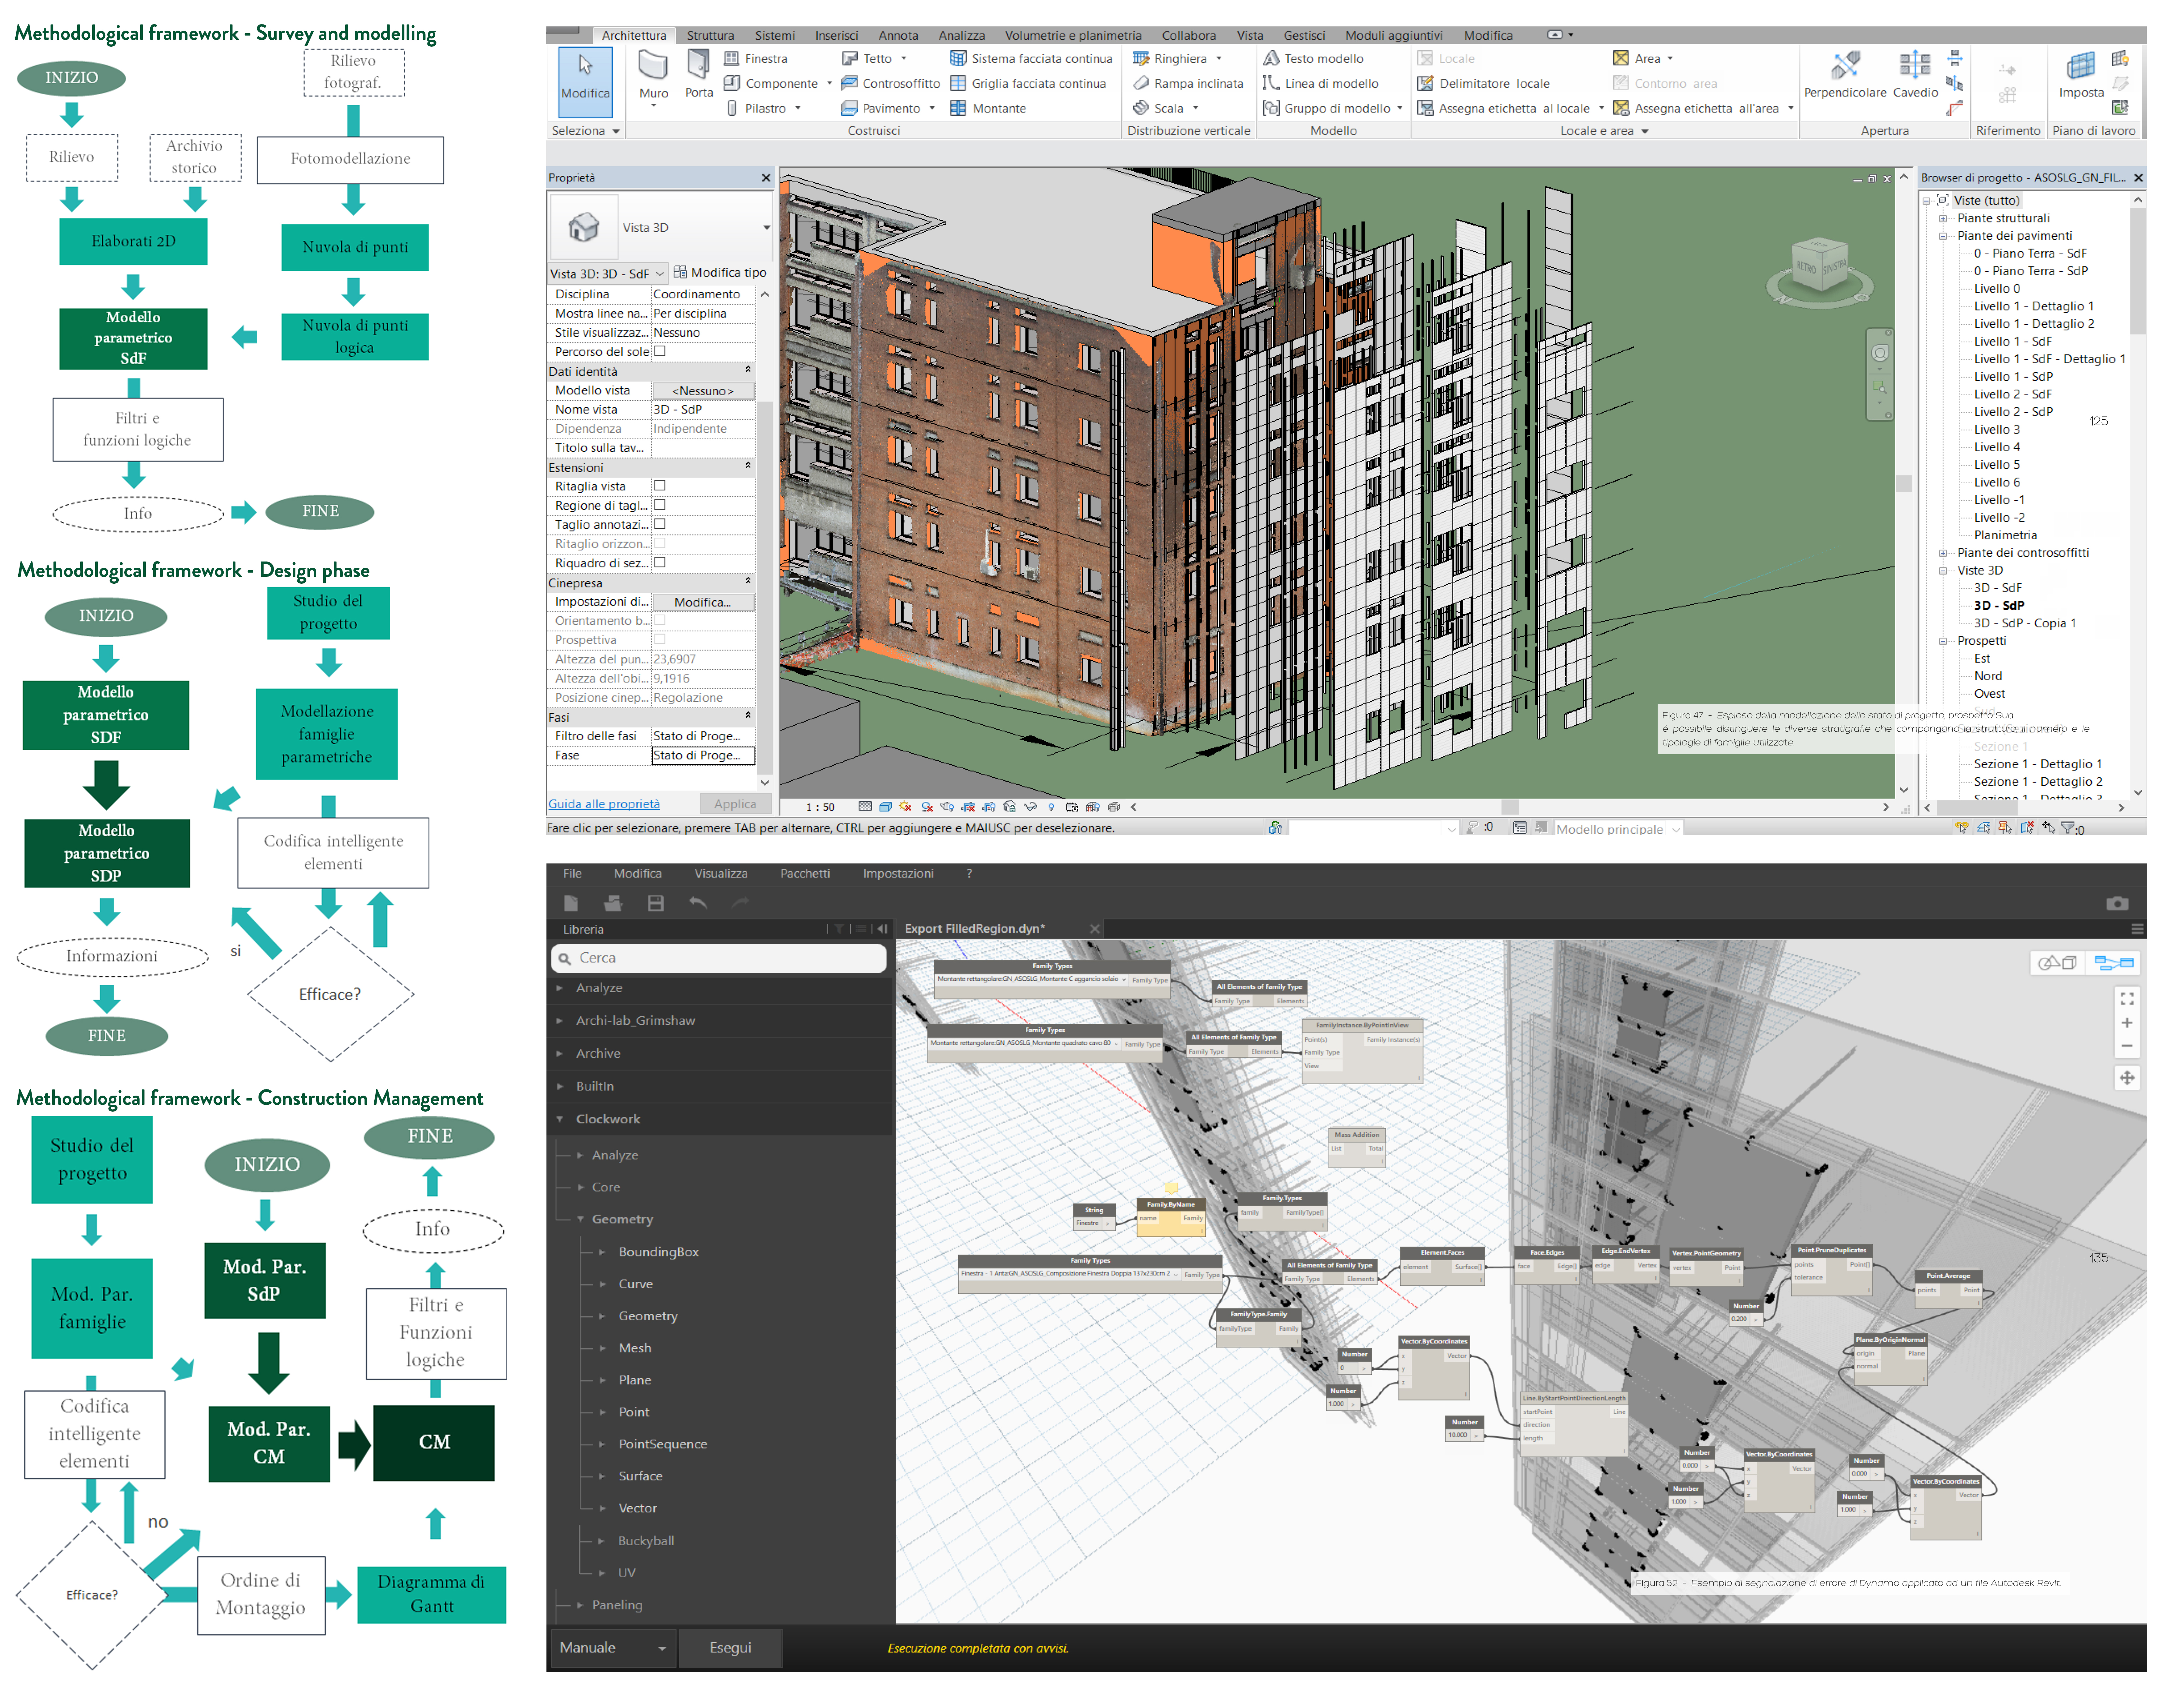Collapse the Clockwork library category
Screen dimensions: 2178x1708
(560, 1119)
